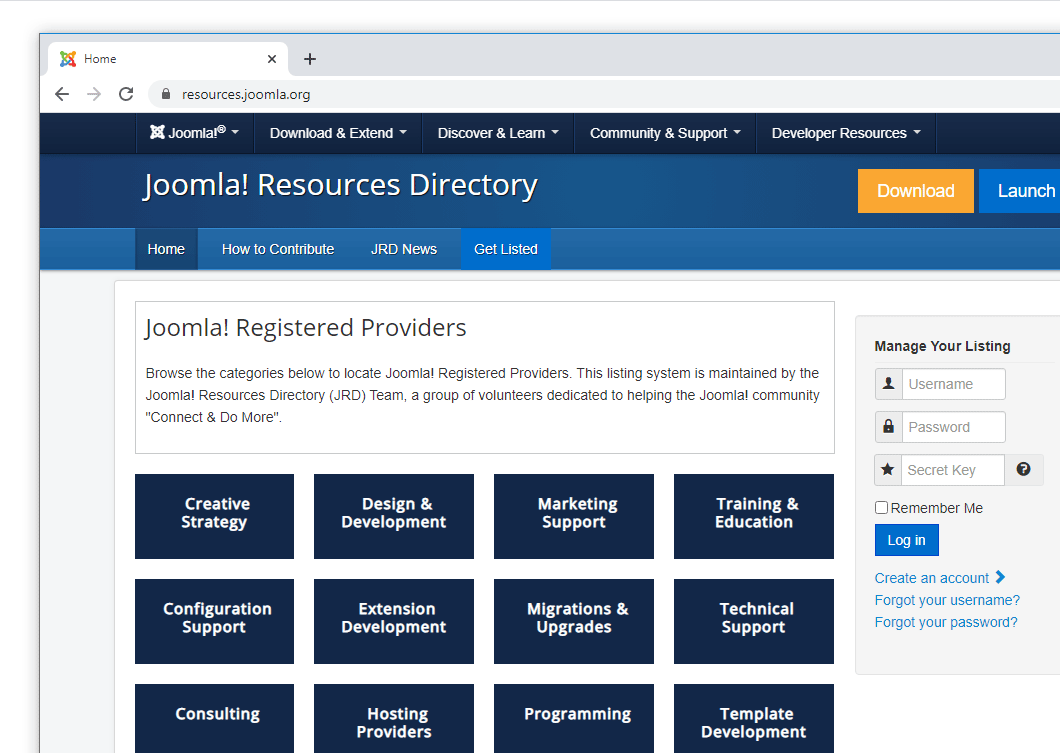Follow the Forgot your password? link
Viewport: 1060px width, 753px height.
pyautogui.click(x=946, y=623)
